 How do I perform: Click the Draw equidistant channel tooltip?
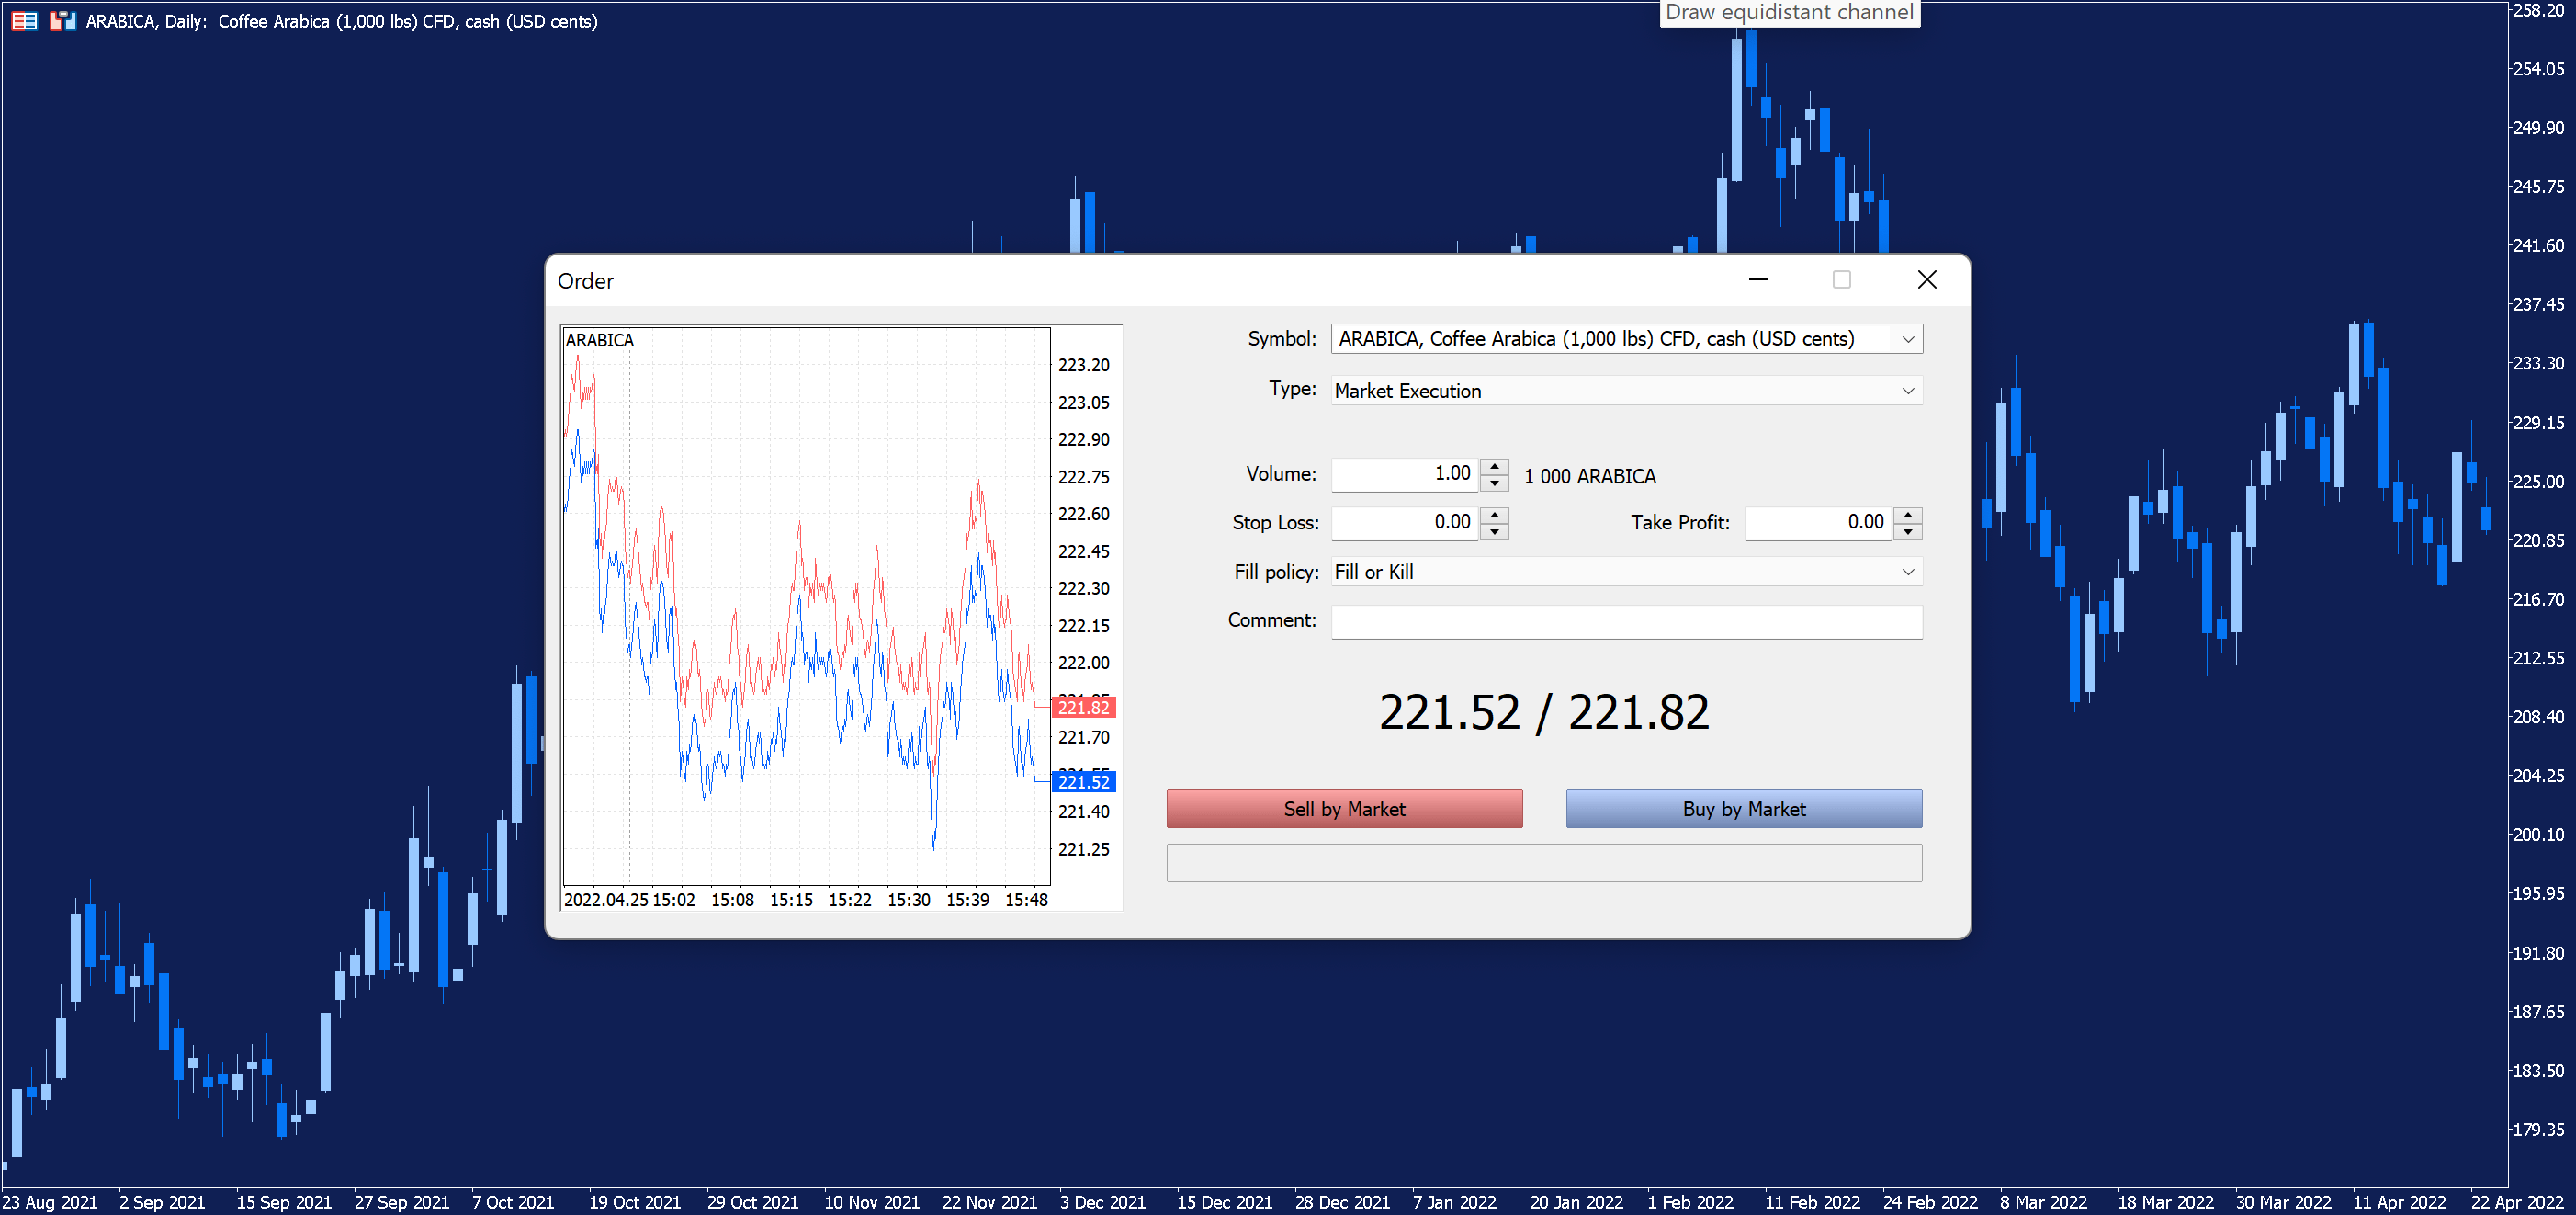pos(1789,13)
